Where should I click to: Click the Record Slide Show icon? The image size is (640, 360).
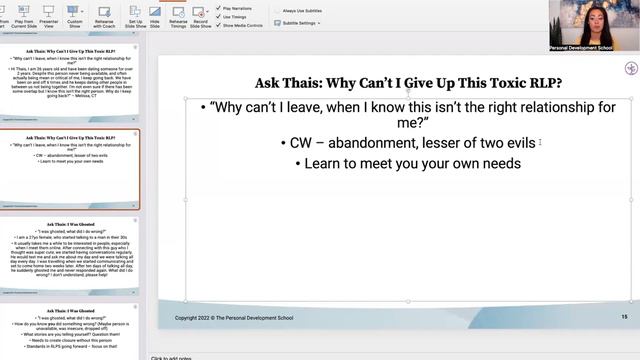point(198,12)
